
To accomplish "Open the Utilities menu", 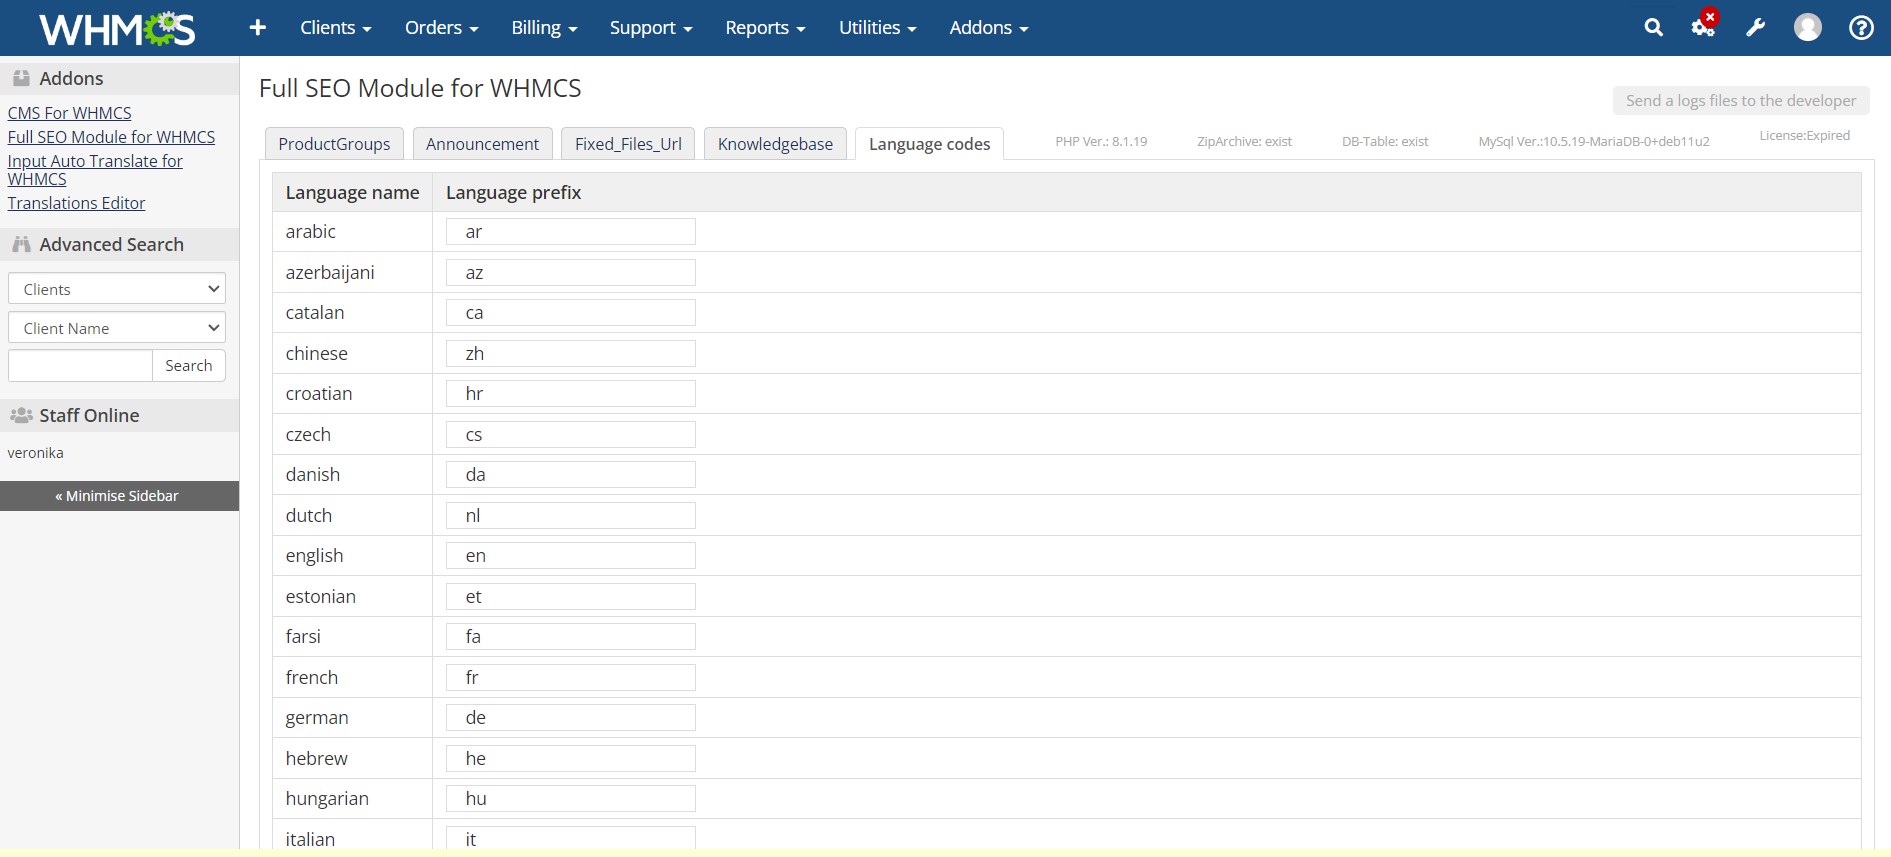I will [877, 28].
